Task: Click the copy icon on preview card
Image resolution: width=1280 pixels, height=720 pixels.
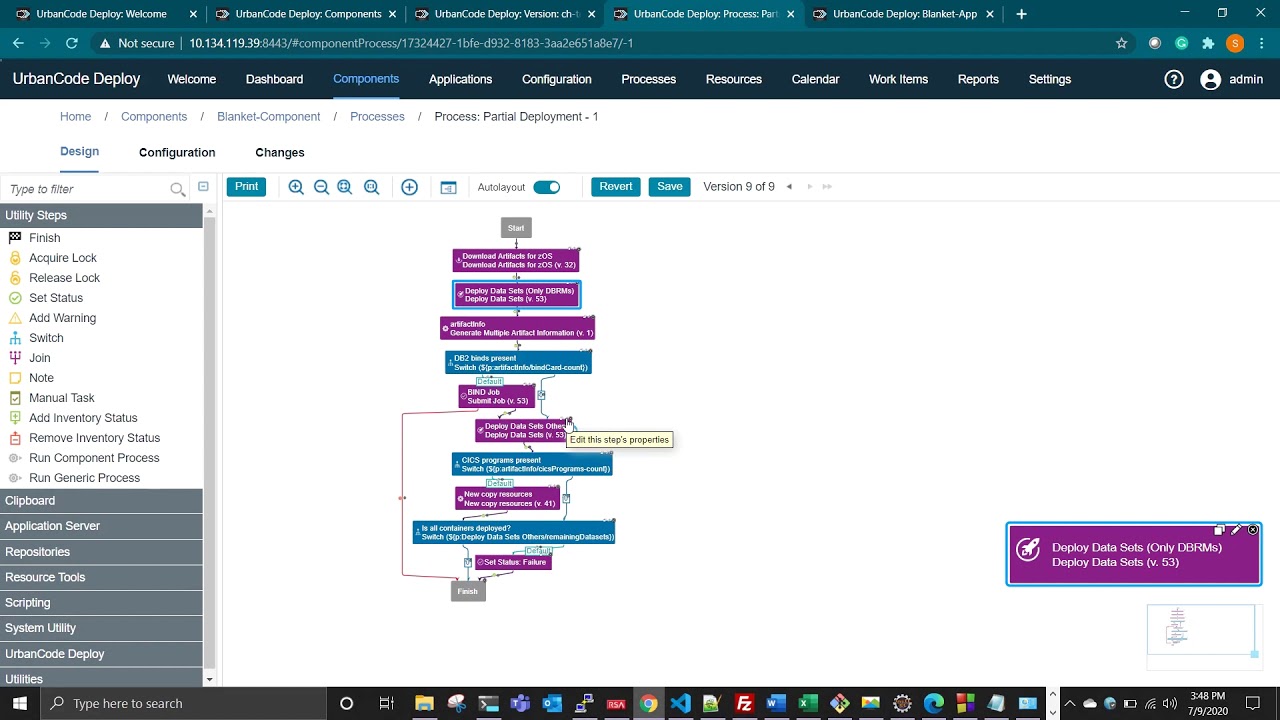Action: (1220, 530)
